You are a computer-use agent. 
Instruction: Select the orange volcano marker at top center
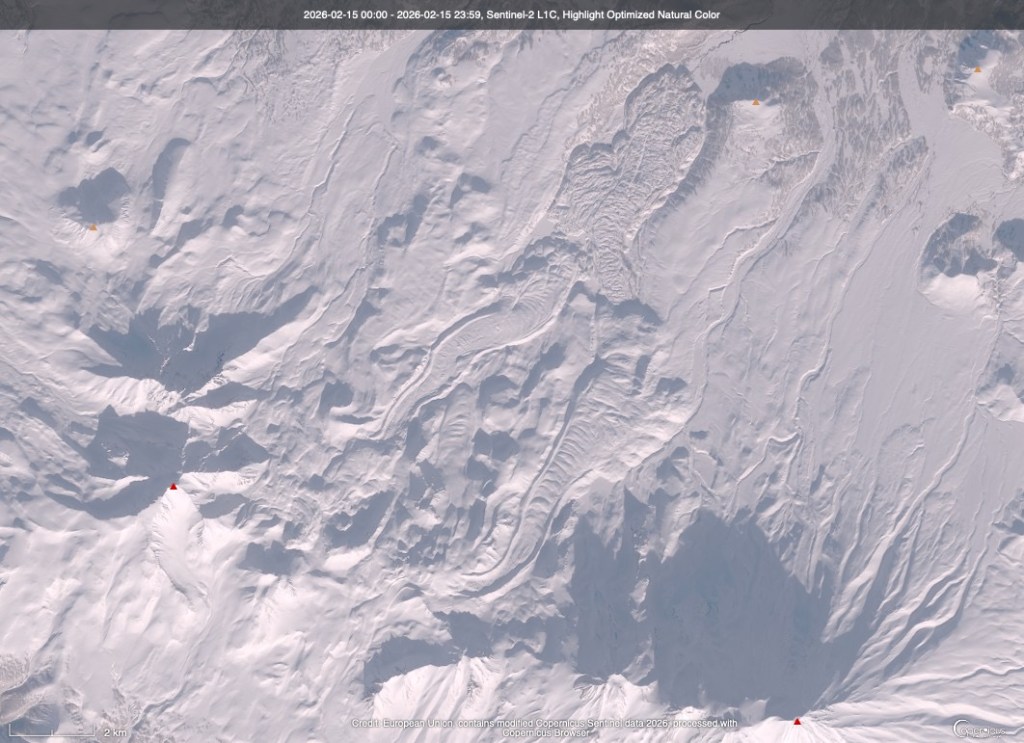coord(755,102)
